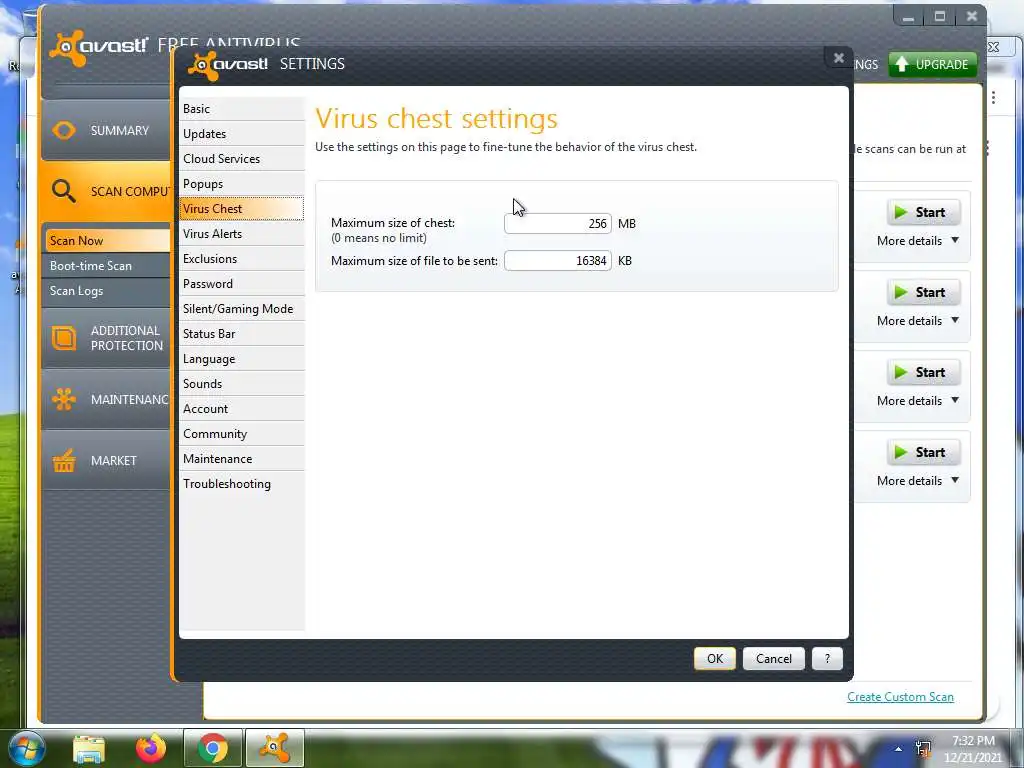Click the third Start scan button
The width and height of the screenshot is (1024, 768).
click(x=923, y=372)
